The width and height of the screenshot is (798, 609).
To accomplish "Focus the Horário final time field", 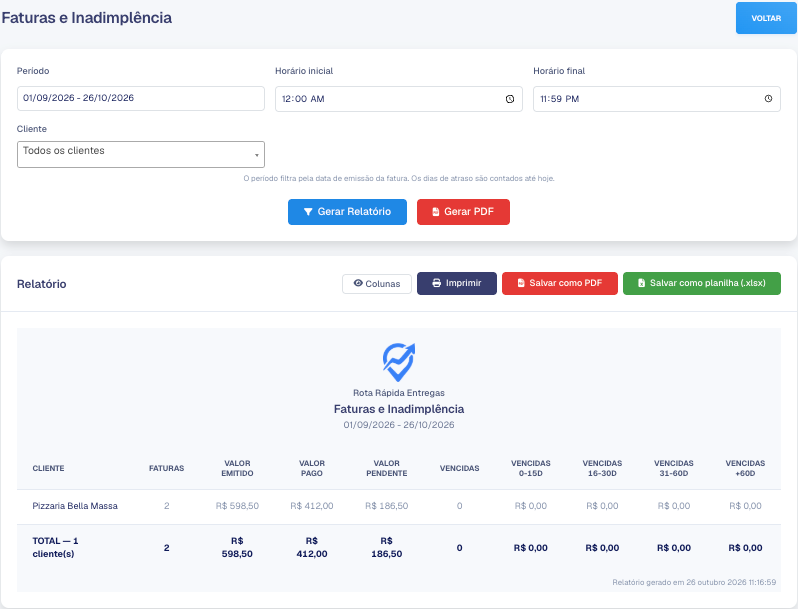I will pos(657,99).
